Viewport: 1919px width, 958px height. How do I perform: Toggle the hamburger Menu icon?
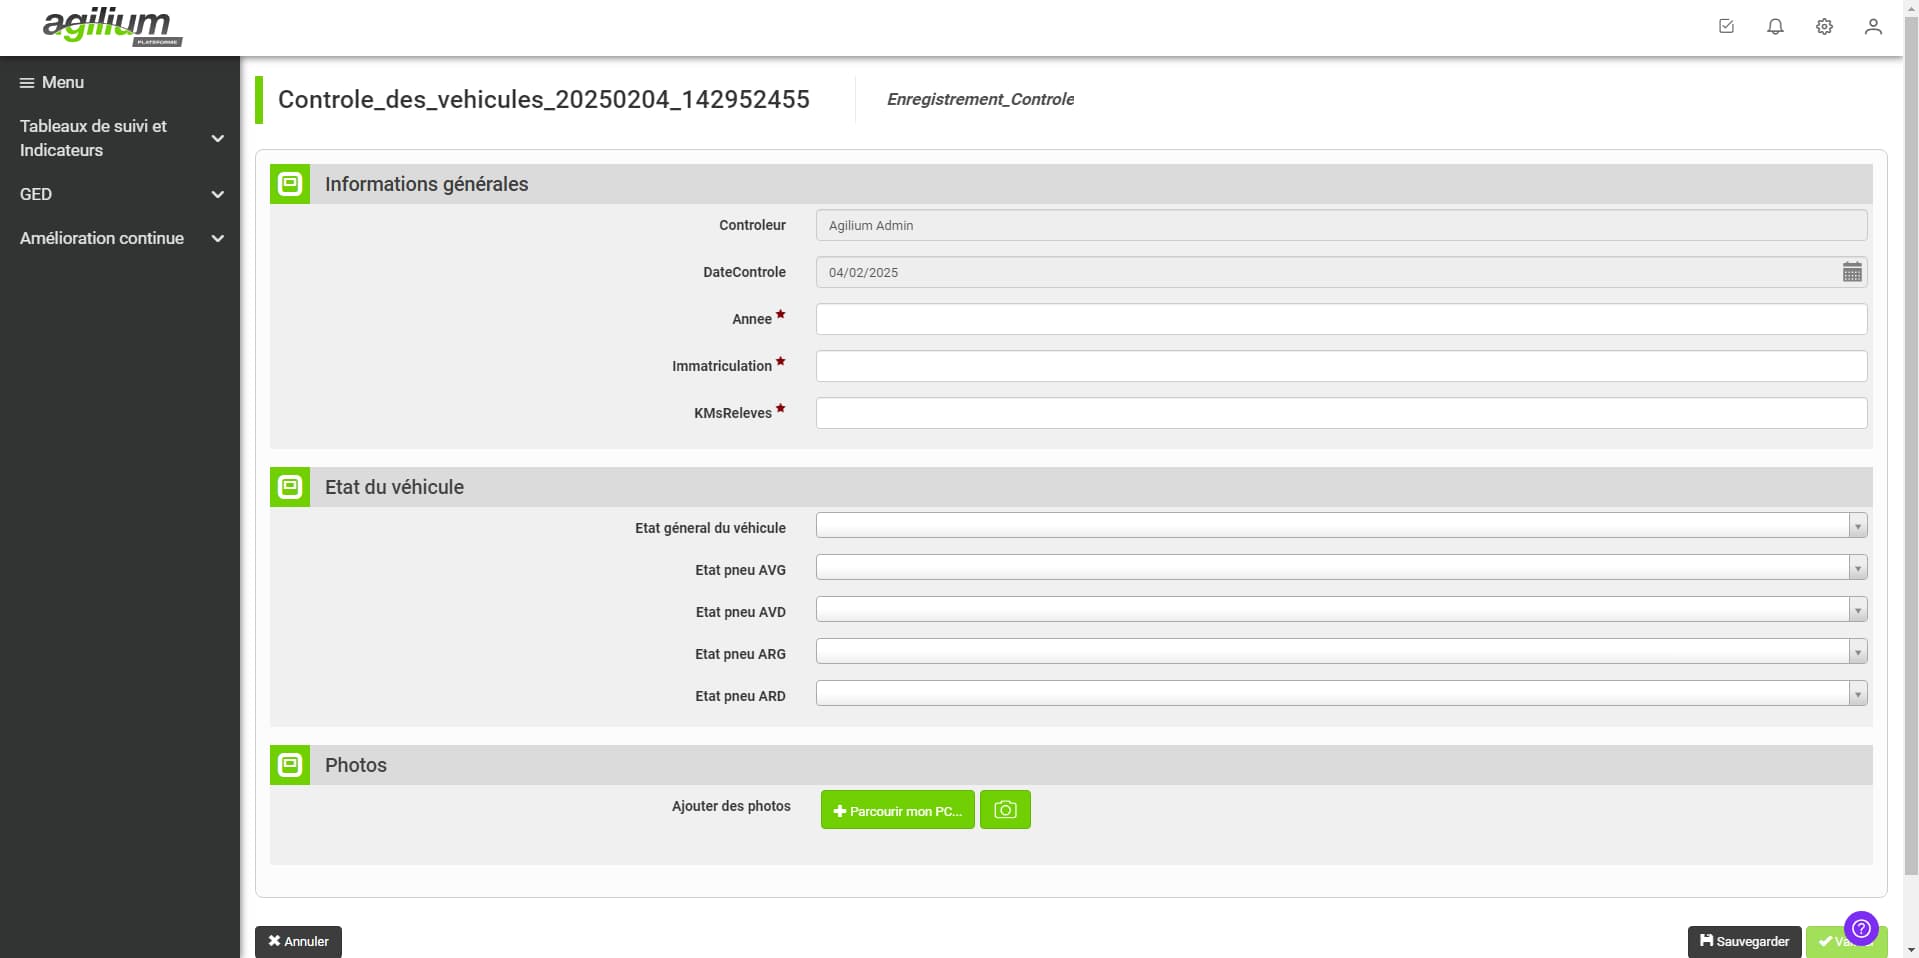tap(27, 83)
